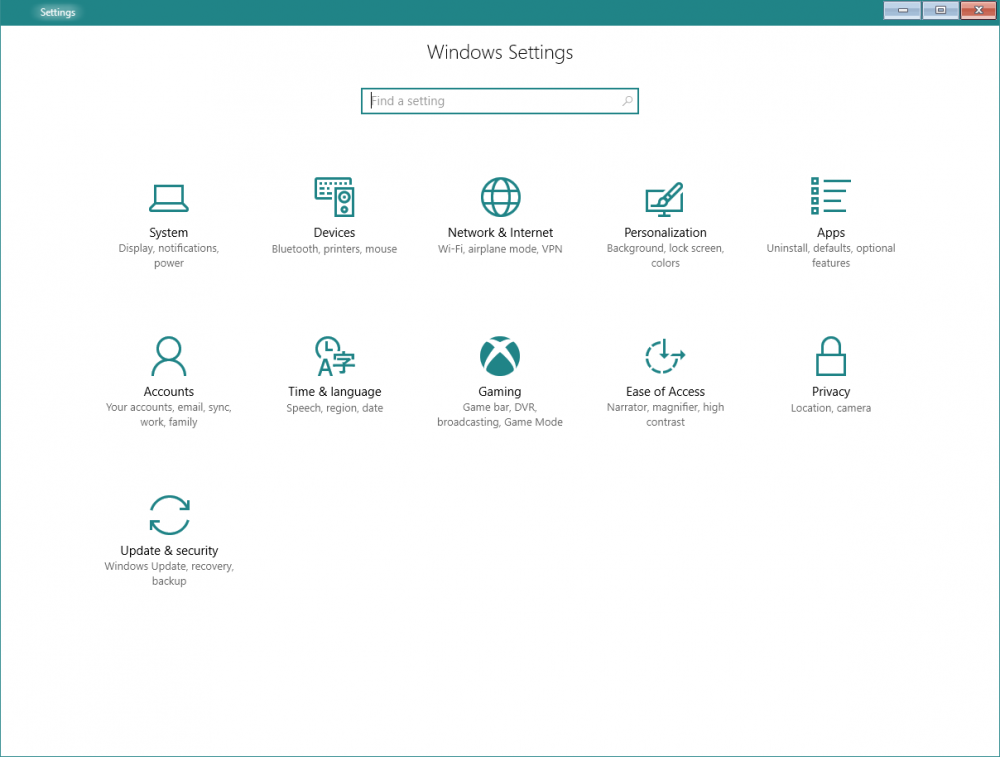Select the Apps list icon
The height and width of the screenshot is (757, 1000).
coord(830,196)
